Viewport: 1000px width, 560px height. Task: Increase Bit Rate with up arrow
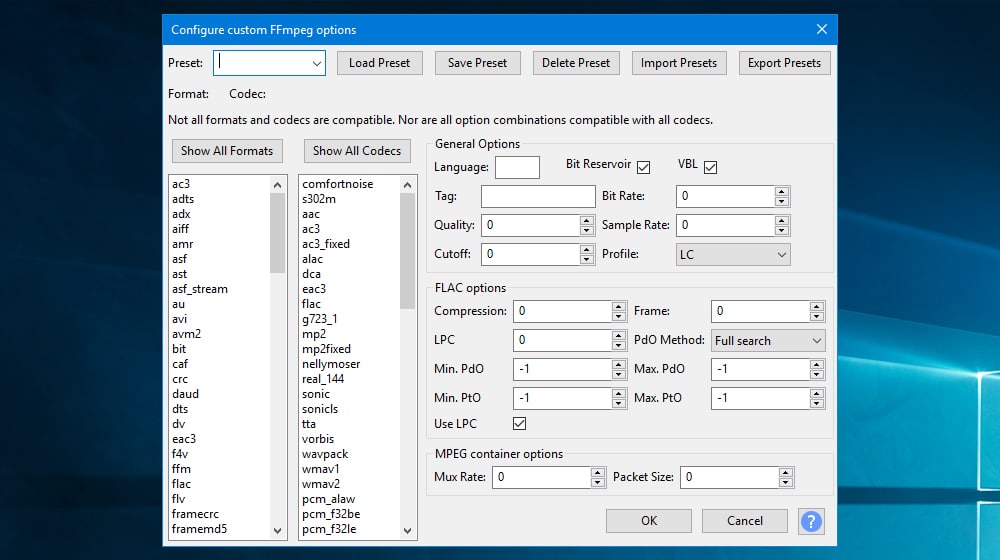tap(782, 191)
